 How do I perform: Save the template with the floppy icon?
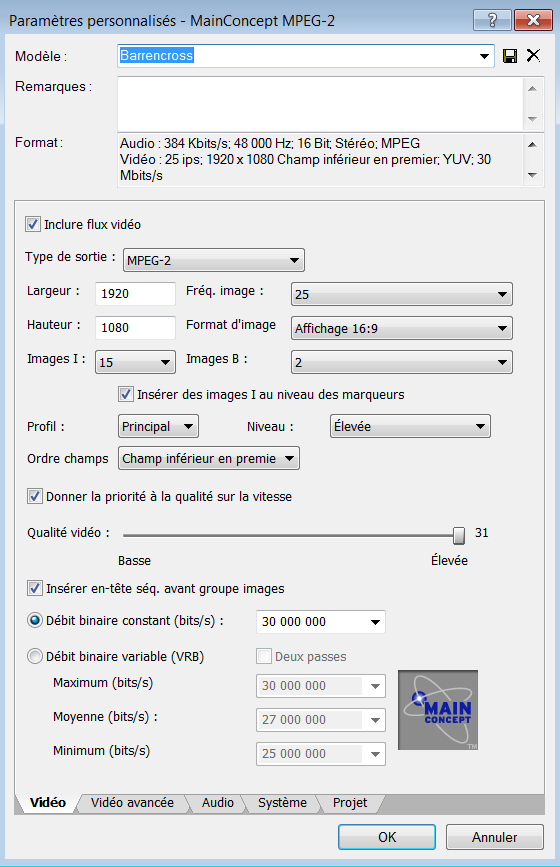coord(510,56)
